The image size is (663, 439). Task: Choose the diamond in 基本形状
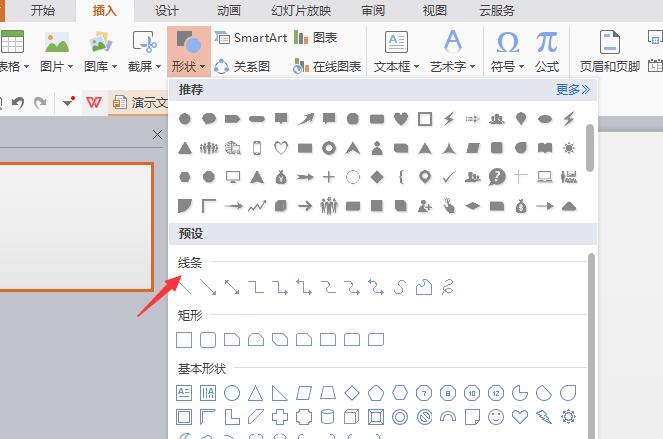[x=352, y=393]
